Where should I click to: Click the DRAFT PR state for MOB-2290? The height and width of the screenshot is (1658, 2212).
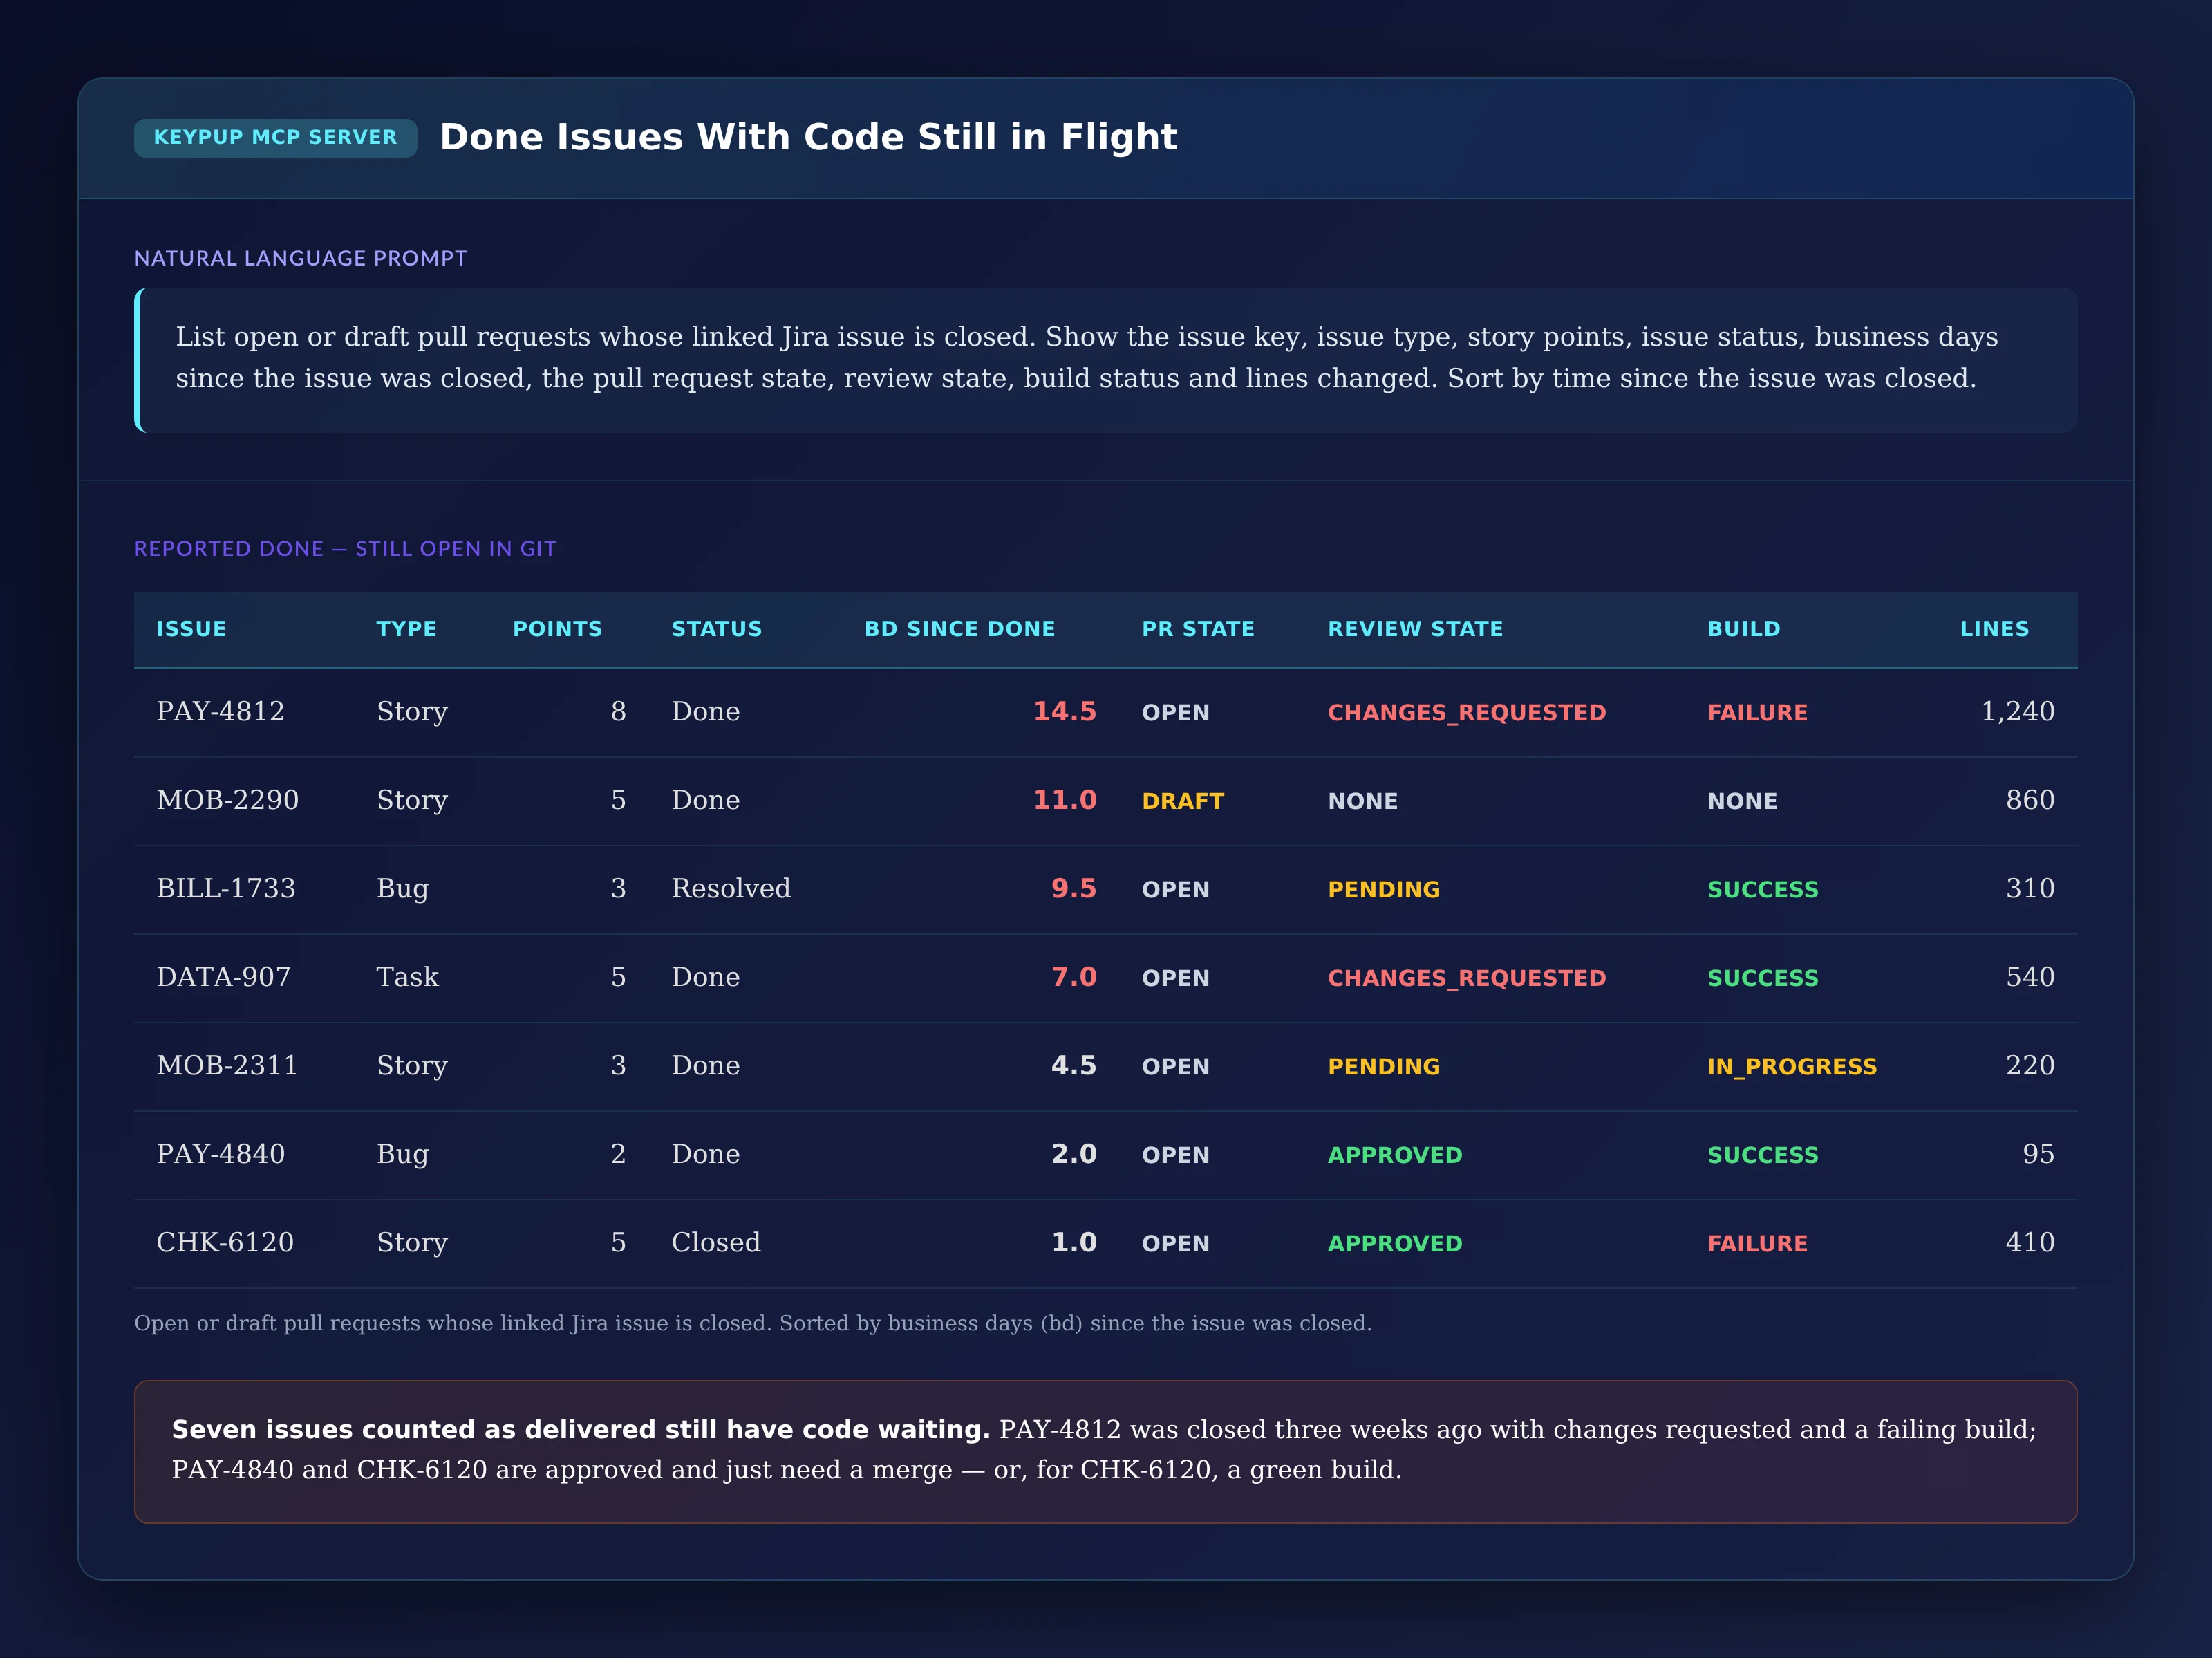tap(1183, 801)
